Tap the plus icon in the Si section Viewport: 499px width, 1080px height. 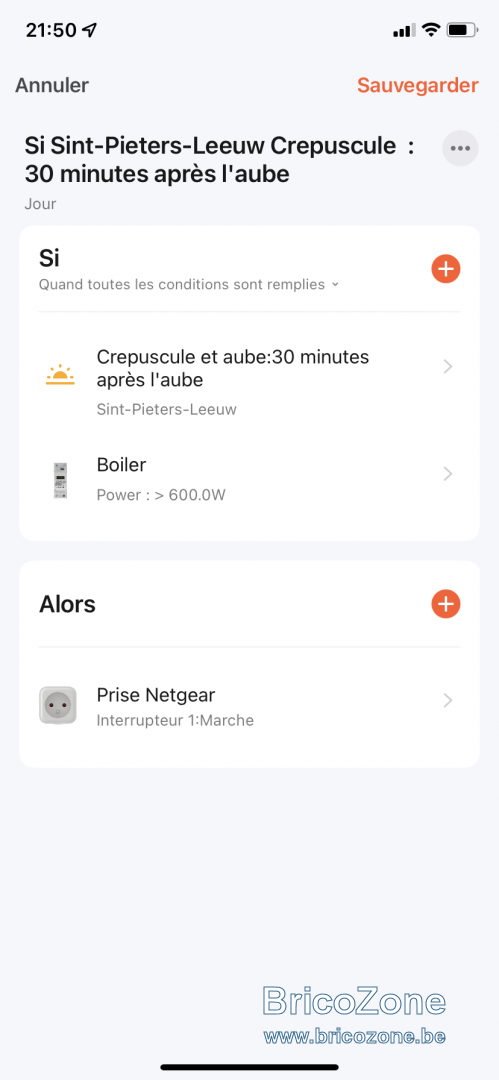point(445,269)
